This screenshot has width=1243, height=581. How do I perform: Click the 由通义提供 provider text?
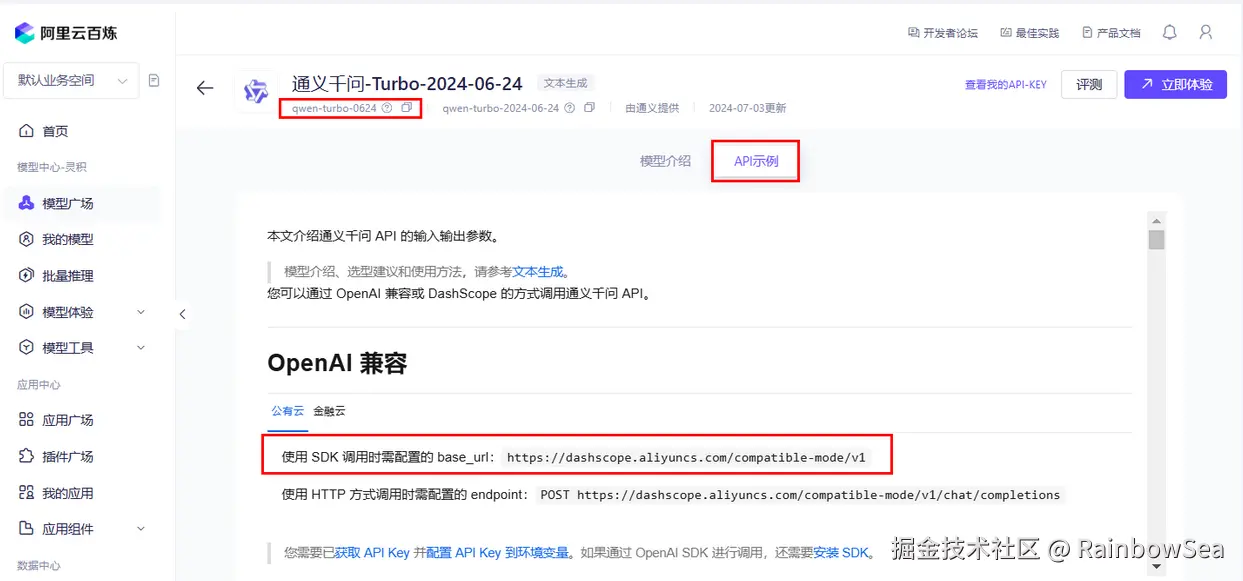click(x=652, y=108)
